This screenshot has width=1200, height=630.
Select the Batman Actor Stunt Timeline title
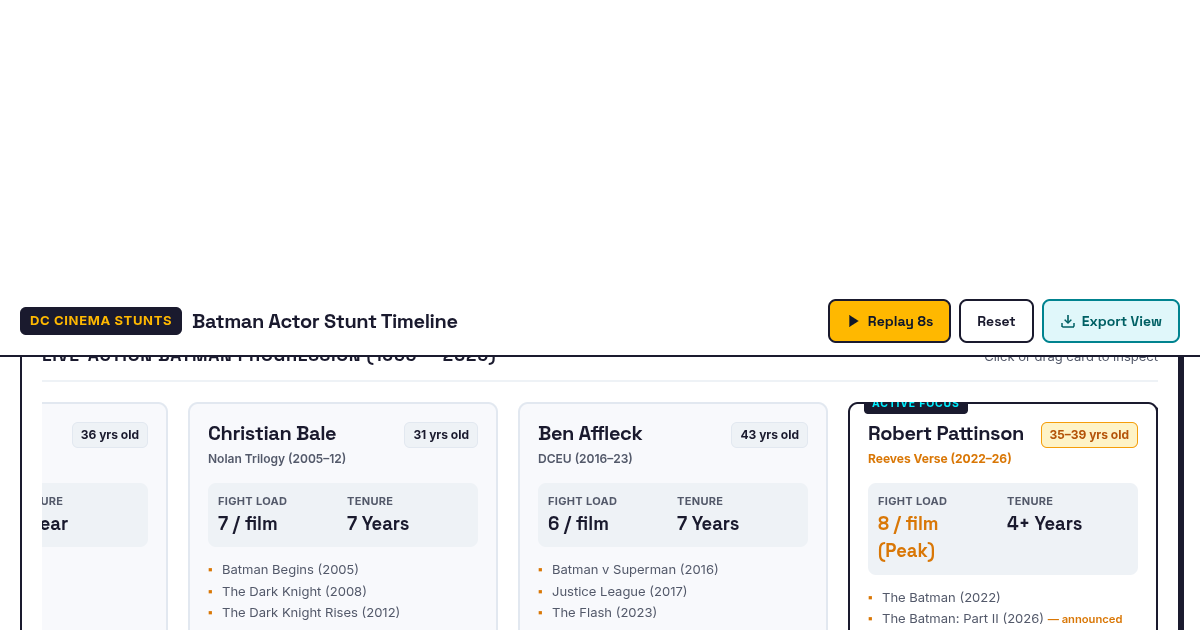(325, 321)
